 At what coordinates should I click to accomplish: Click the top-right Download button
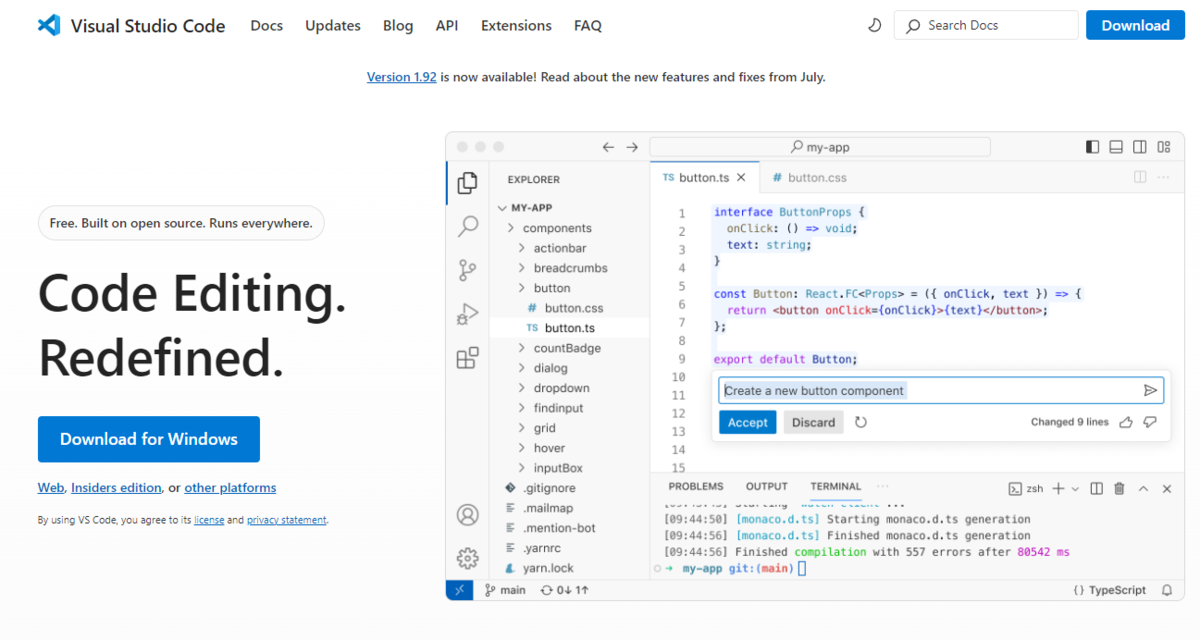(1136, 25)
